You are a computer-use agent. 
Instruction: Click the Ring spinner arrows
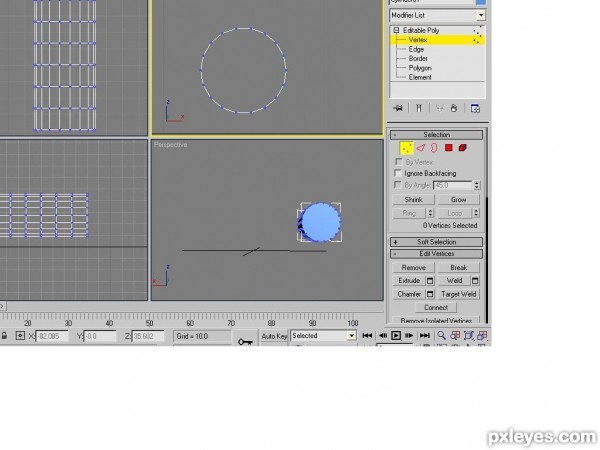coord(430,213)
